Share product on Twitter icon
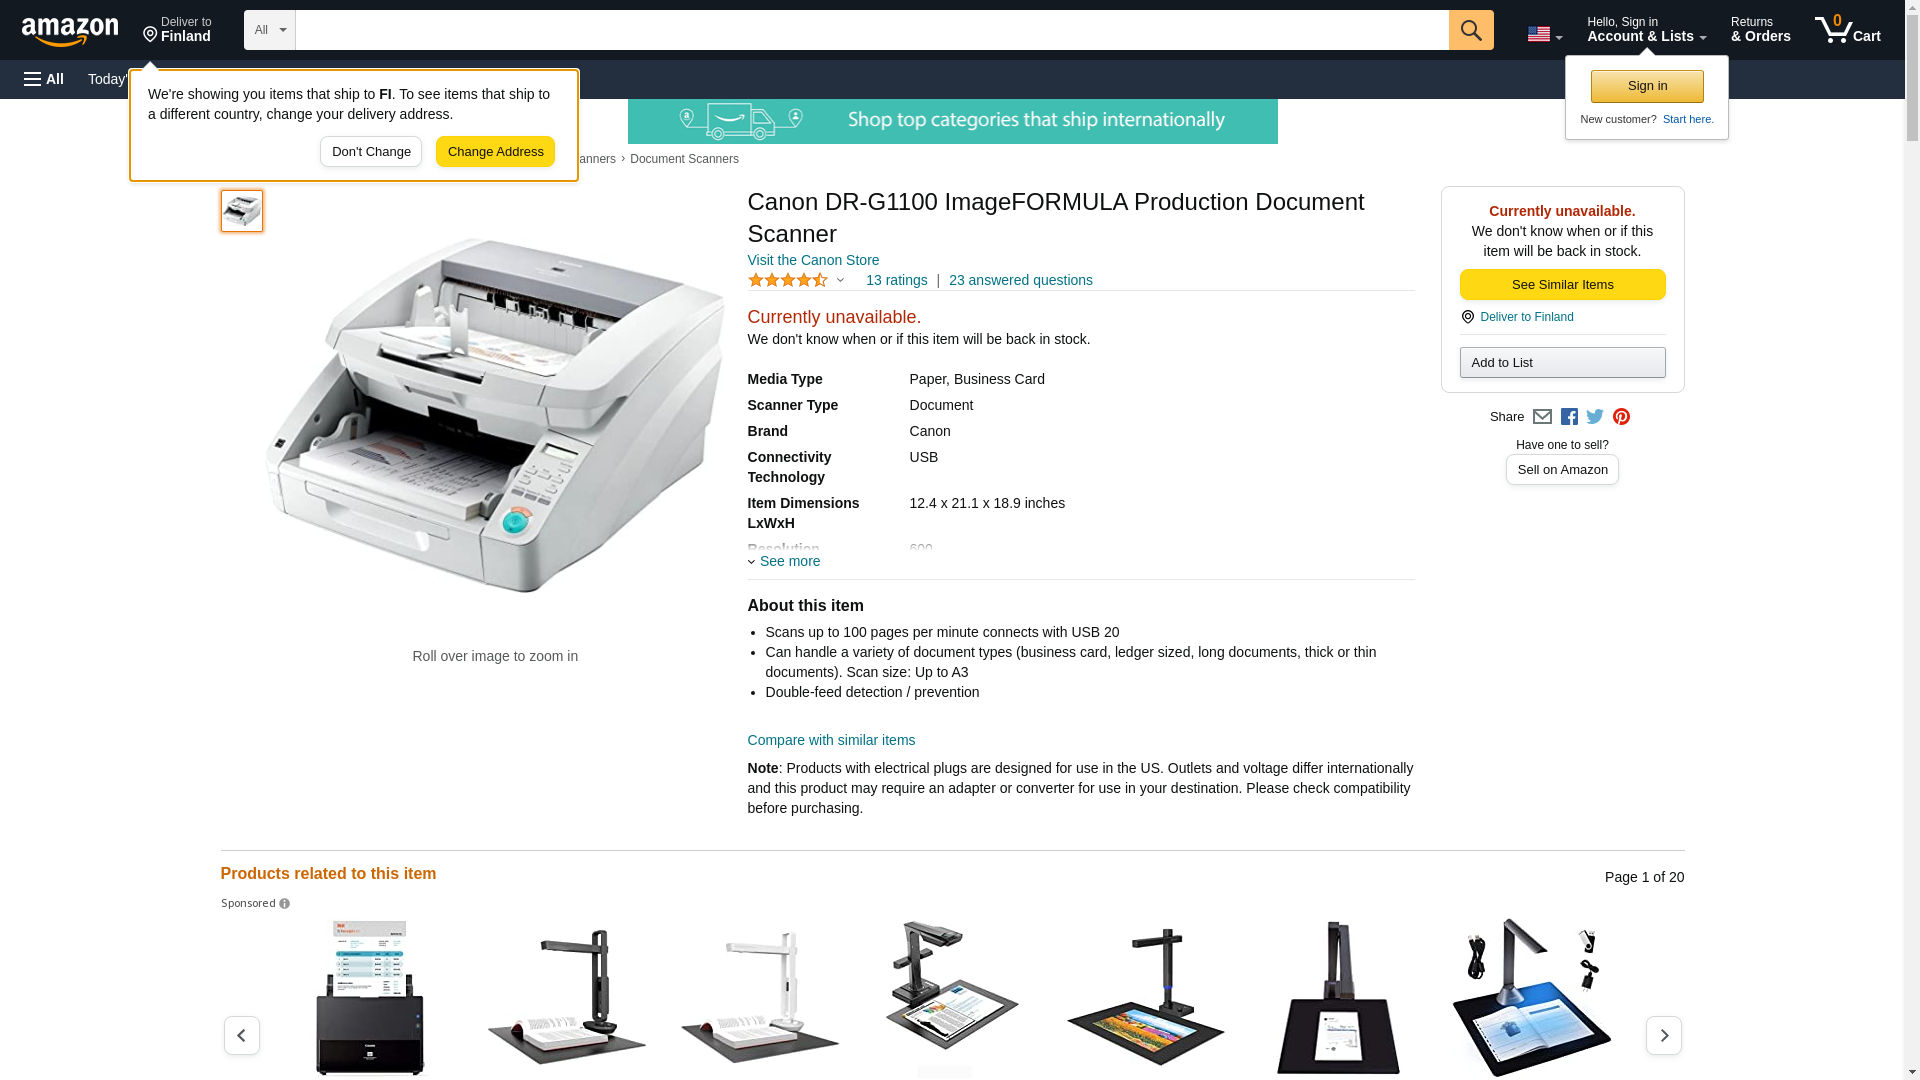Image resolution: width=1920 pixels, height=1080 pixels. tap(1595, 417)
